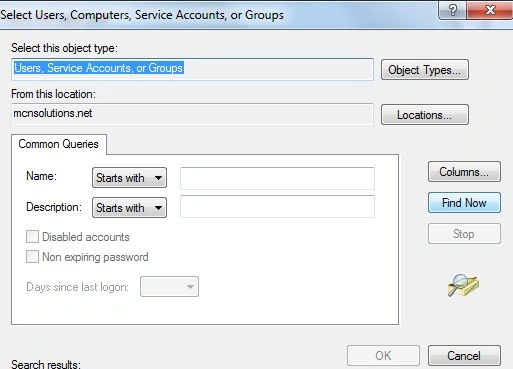Click the Search results label
Viewport: 513px width, 369px height.
tap(46, 364)
